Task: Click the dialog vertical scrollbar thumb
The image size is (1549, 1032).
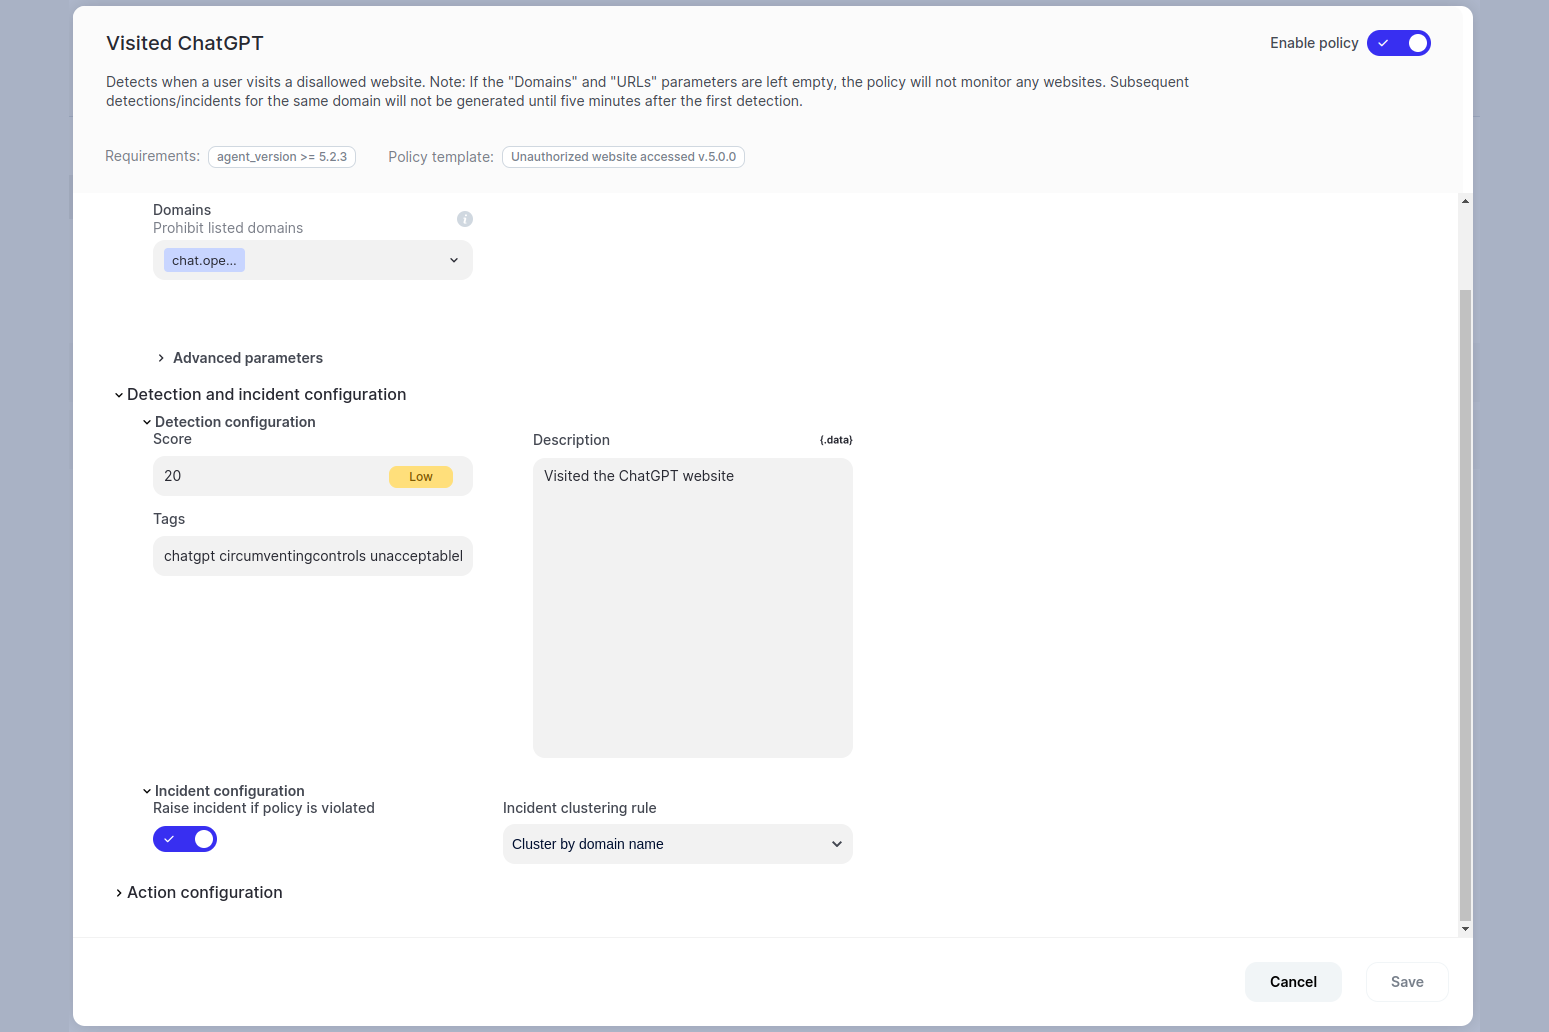Action: [1465, 605]
